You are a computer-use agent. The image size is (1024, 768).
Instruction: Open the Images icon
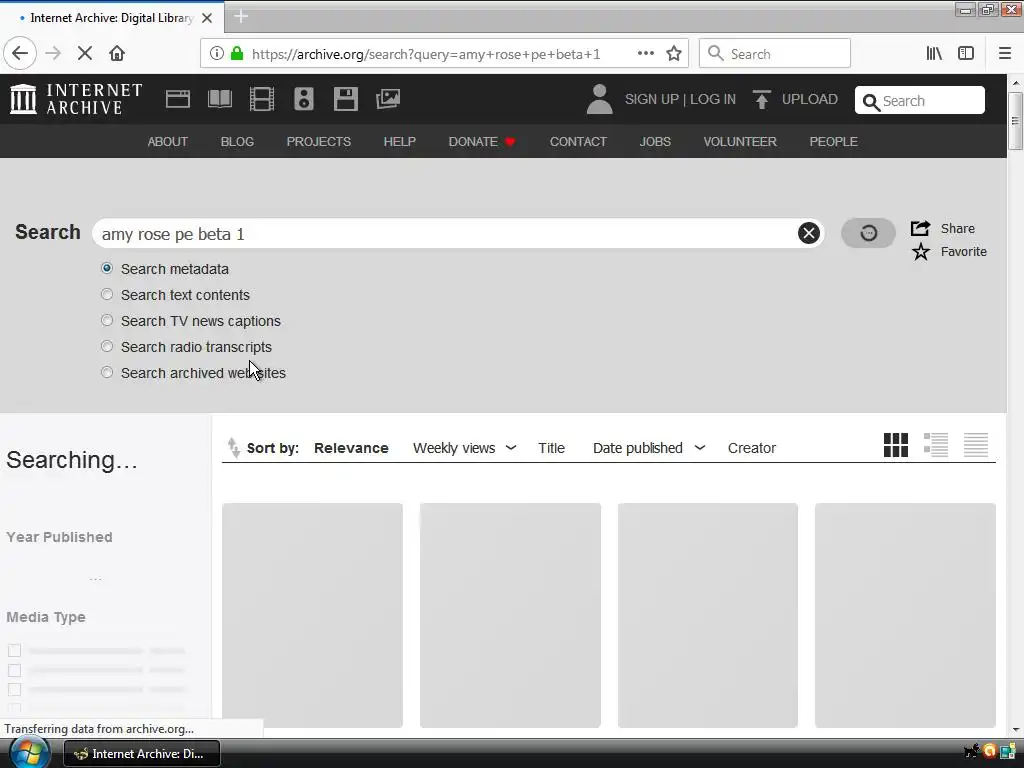tap(388, 99)
